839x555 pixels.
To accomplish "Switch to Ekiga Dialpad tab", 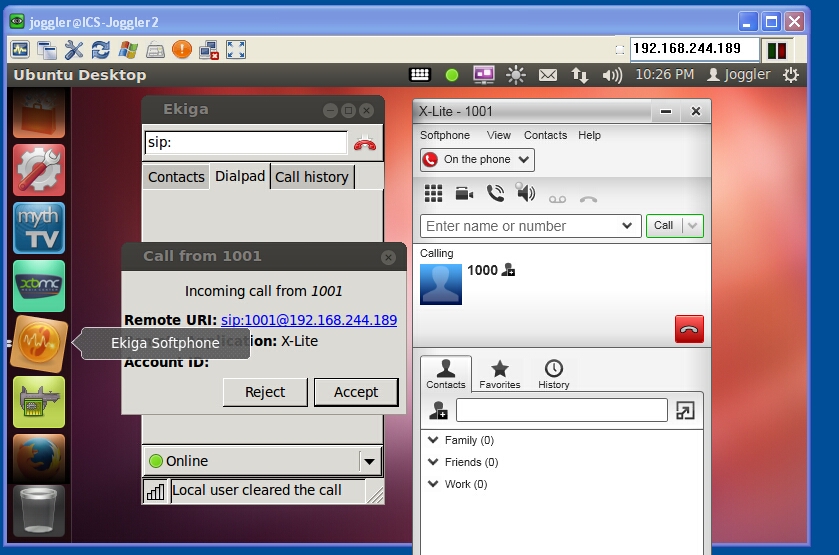I will point(240,176).
